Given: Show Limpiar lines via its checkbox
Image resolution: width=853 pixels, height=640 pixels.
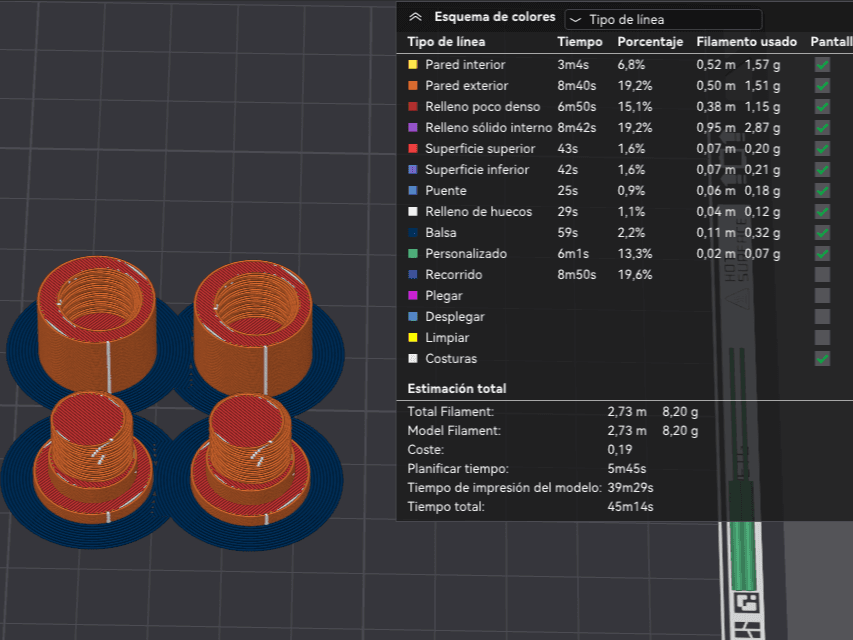Looking at the screenshot, I should click(x=822, y=337).
